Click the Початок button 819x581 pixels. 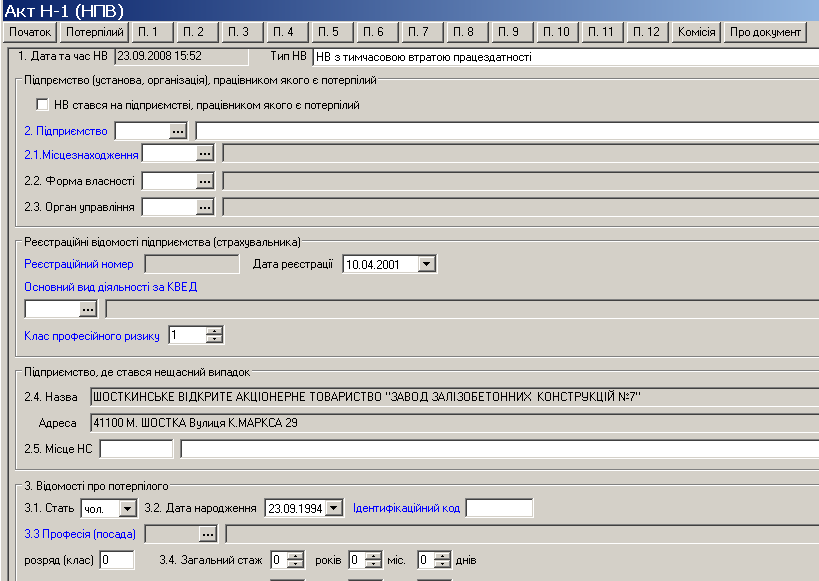click(x=30, y=32)
